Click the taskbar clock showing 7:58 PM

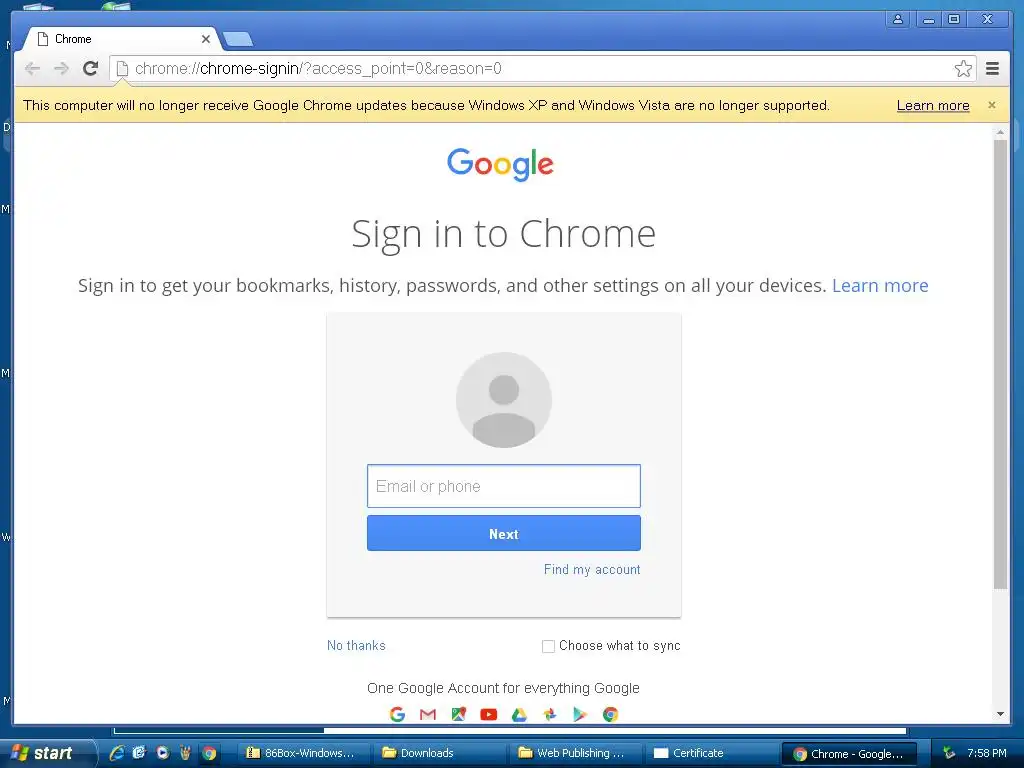(x=987, y=753)
